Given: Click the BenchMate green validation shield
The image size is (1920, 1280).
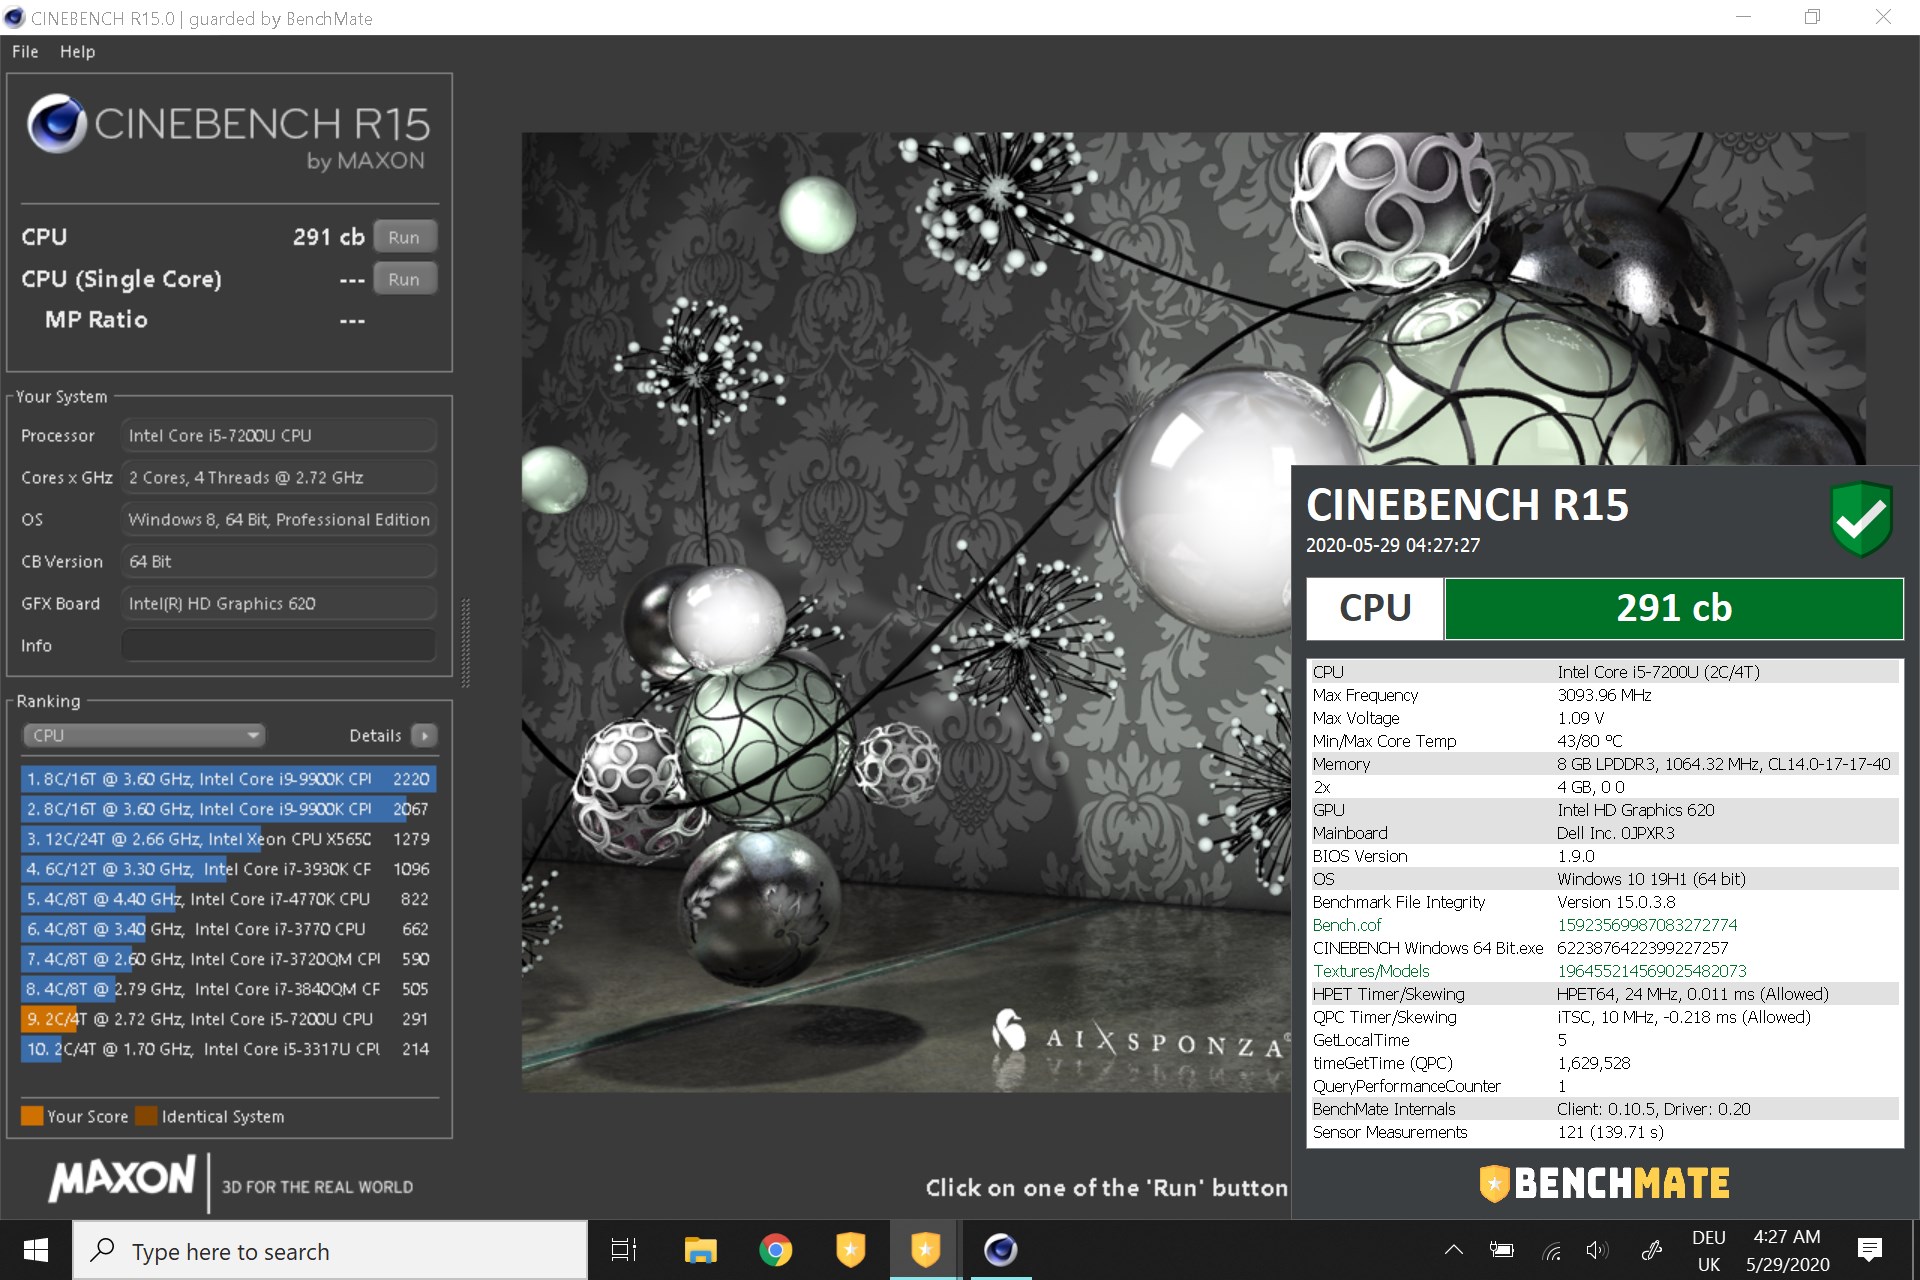Looking at the screenshot, I should click(1861, 518).
